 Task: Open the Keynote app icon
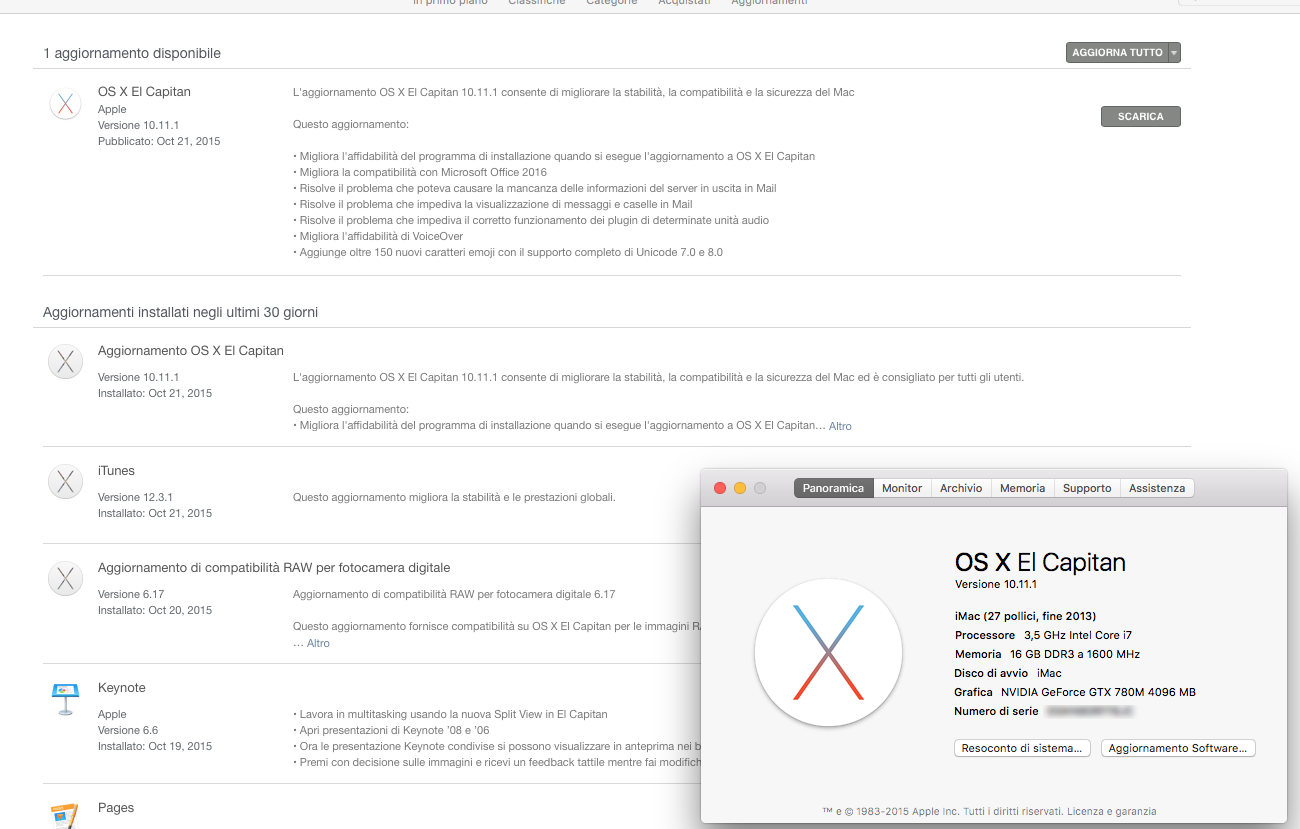point(65,699)
